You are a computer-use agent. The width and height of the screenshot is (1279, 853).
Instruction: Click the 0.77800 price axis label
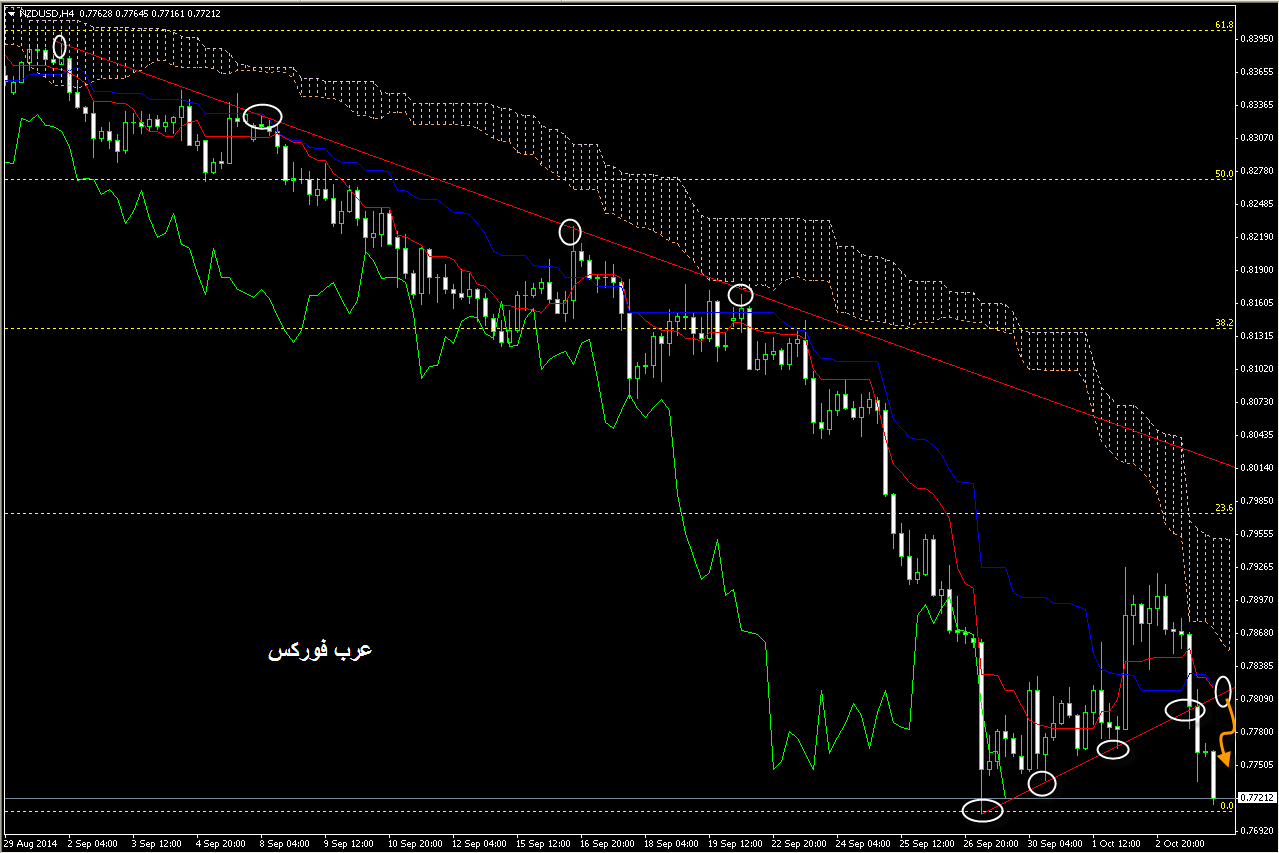click(x=1258, y=732)
